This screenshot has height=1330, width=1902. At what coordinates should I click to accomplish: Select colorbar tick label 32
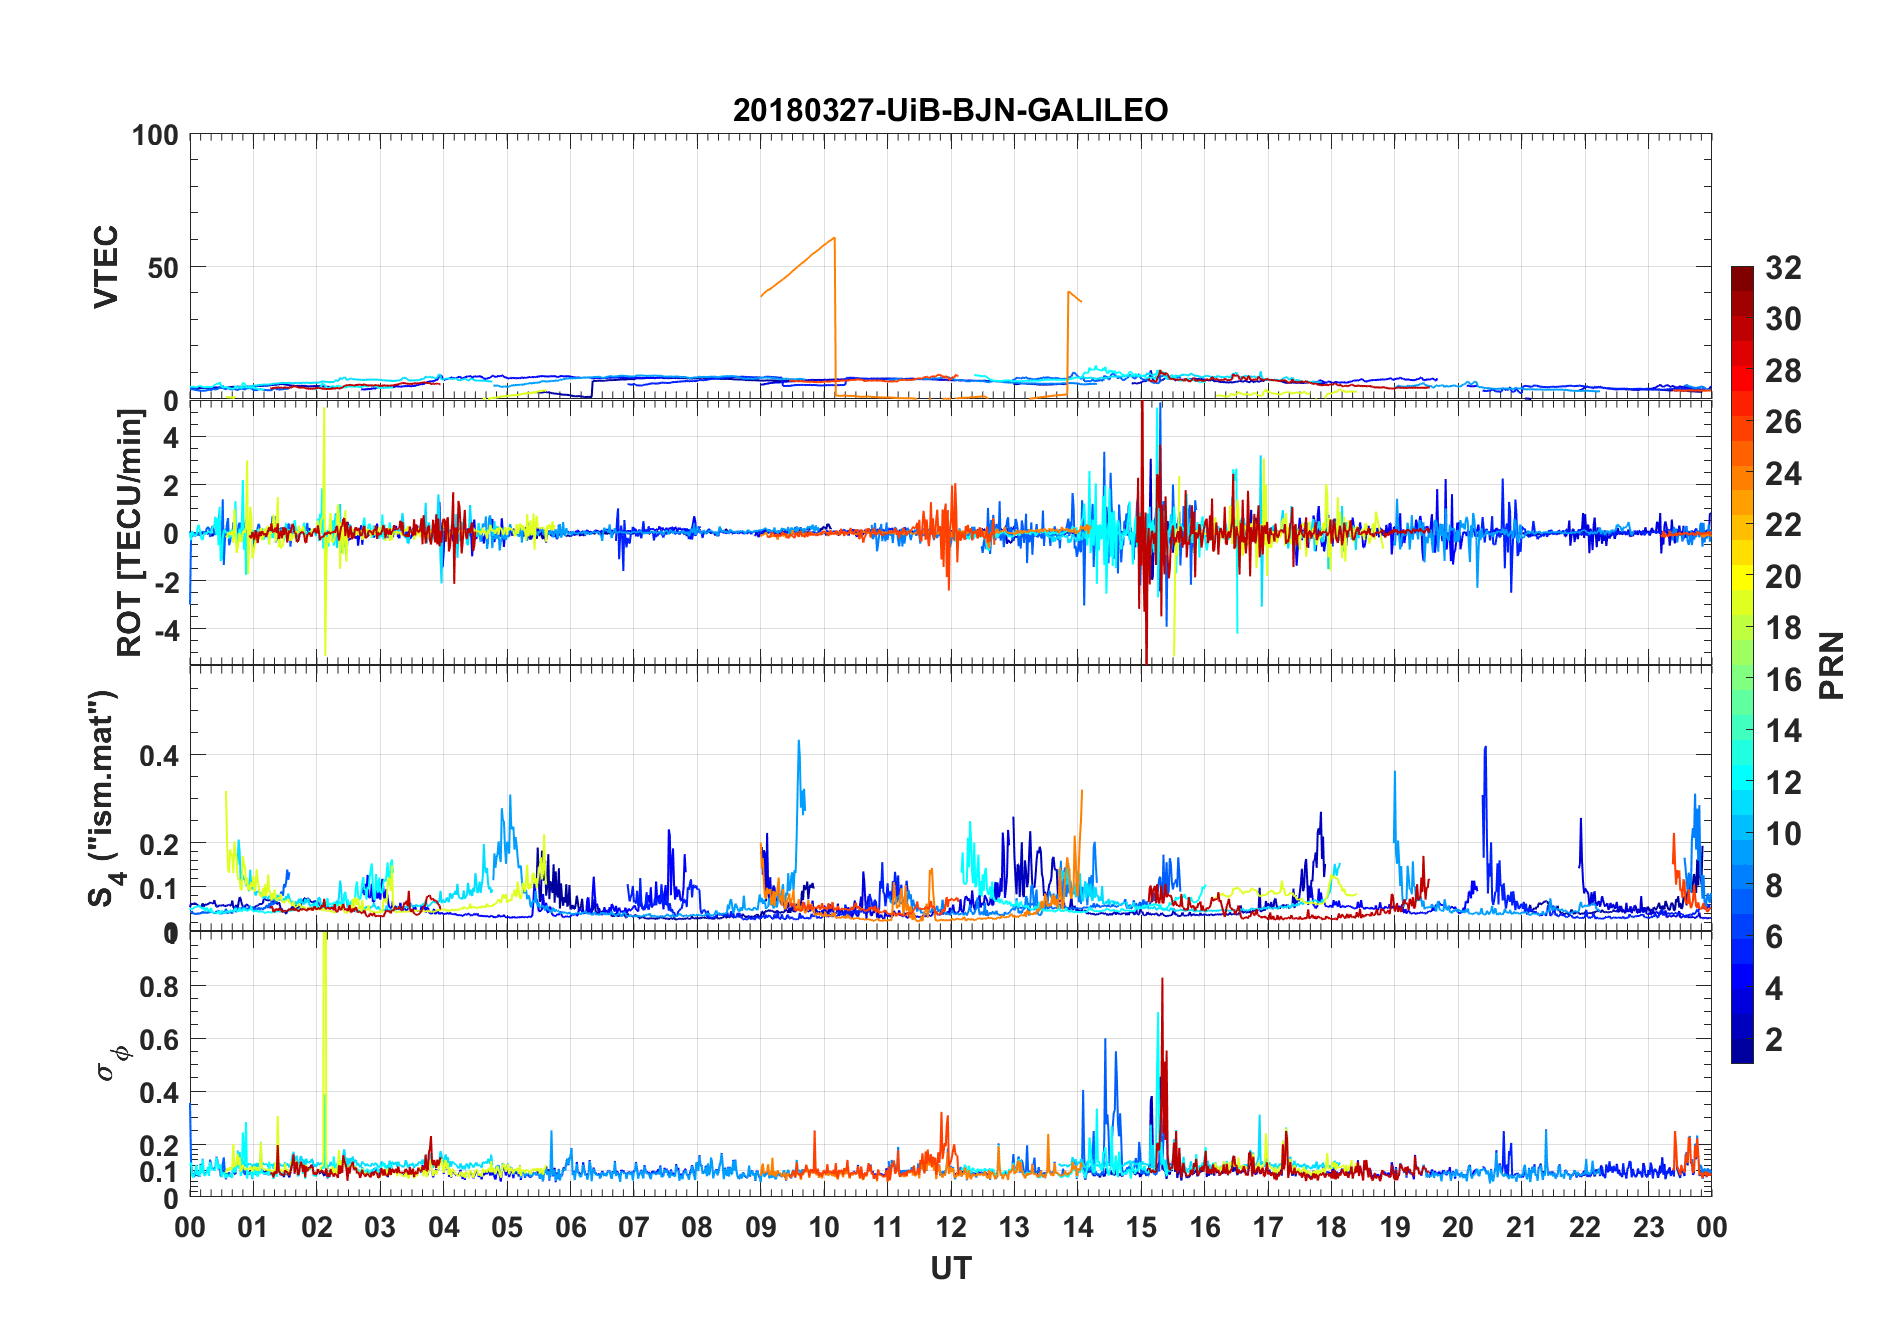(x=1783, y=268)
